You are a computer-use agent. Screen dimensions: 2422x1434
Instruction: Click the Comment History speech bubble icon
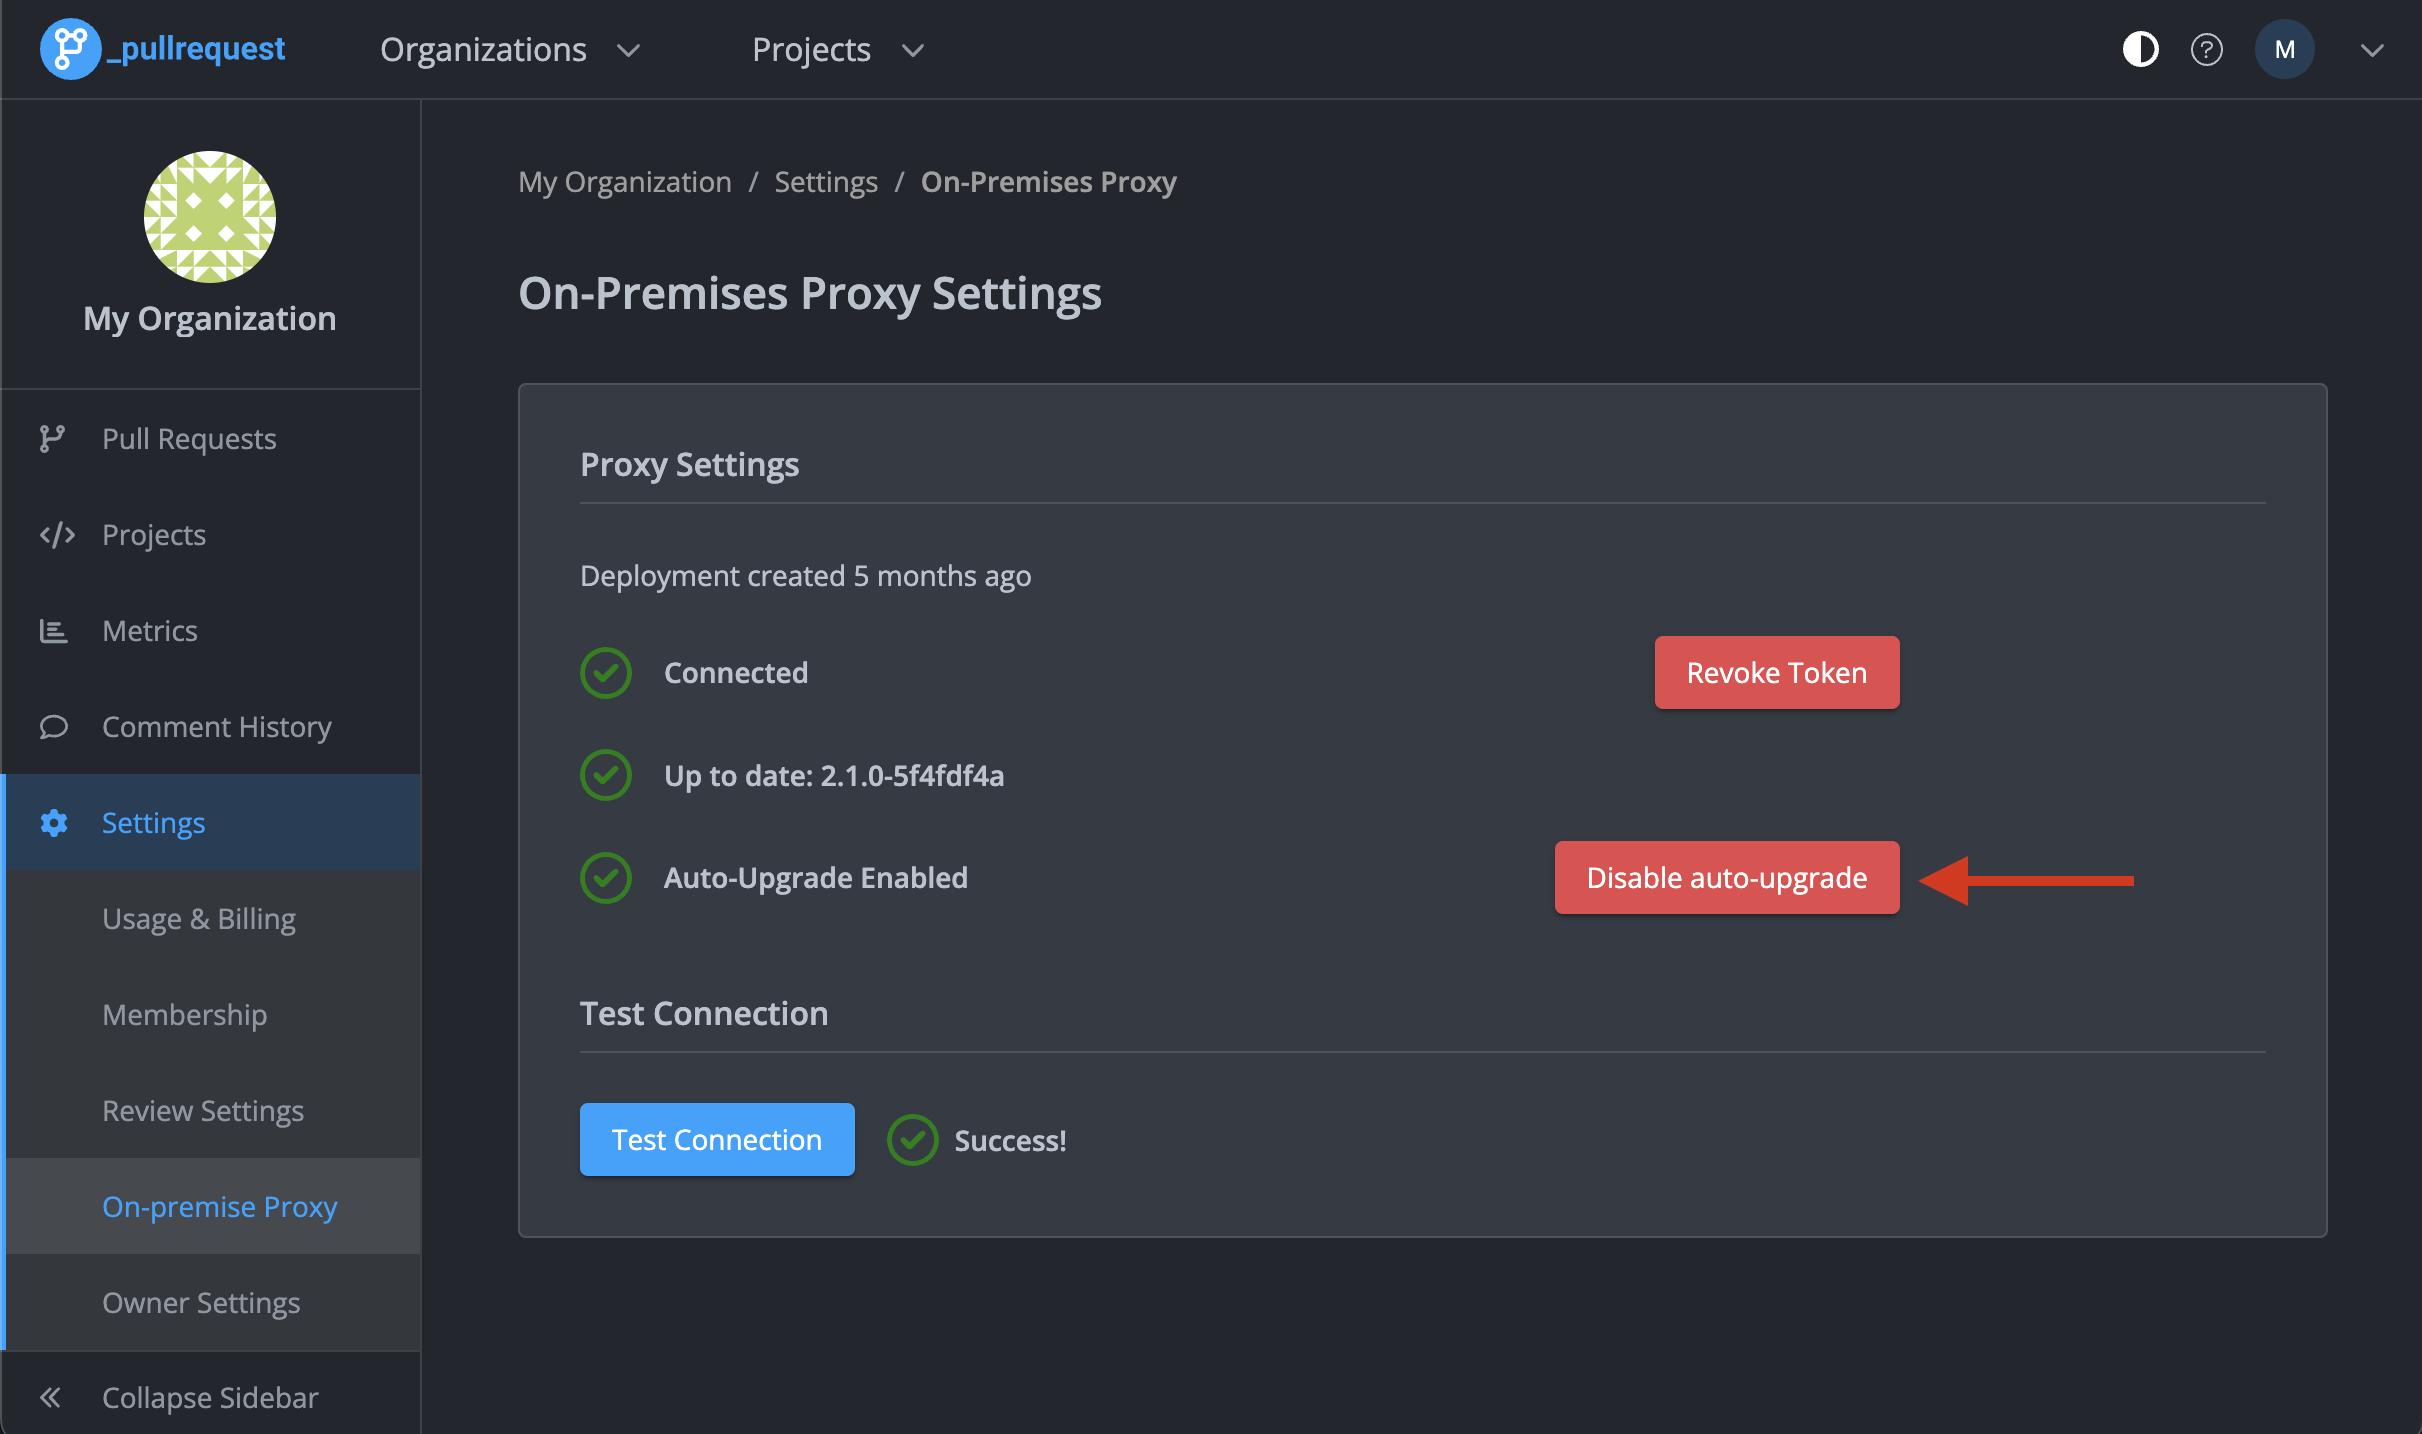(x=53, y=726)
